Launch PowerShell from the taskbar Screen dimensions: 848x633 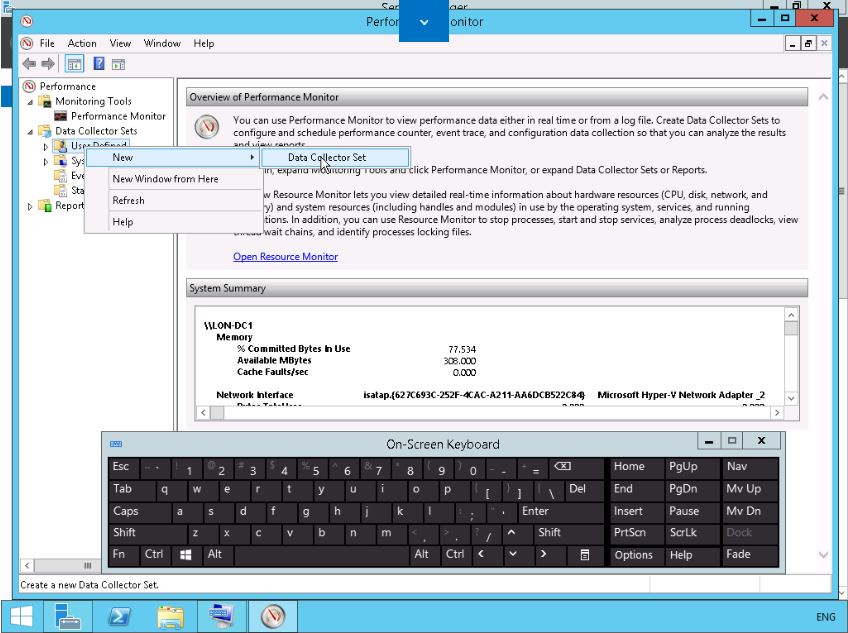(x=119, y=616)
